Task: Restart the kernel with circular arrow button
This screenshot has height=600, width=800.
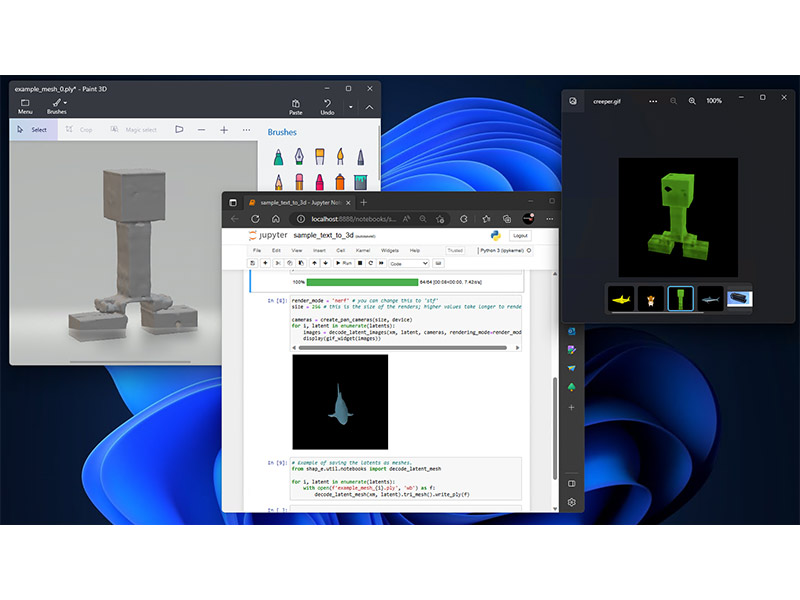Action: click(x=371, y=263)
